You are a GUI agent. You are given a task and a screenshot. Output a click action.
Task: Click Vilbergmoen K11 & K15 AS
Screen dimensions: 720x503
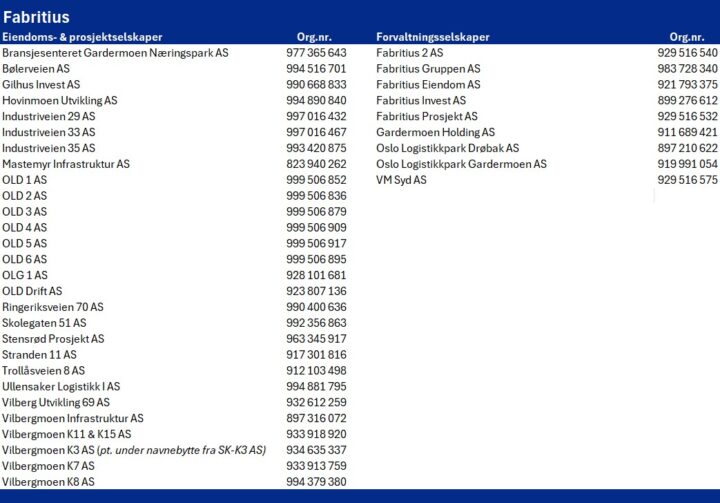pyautogui.click(x=67, y=434)
